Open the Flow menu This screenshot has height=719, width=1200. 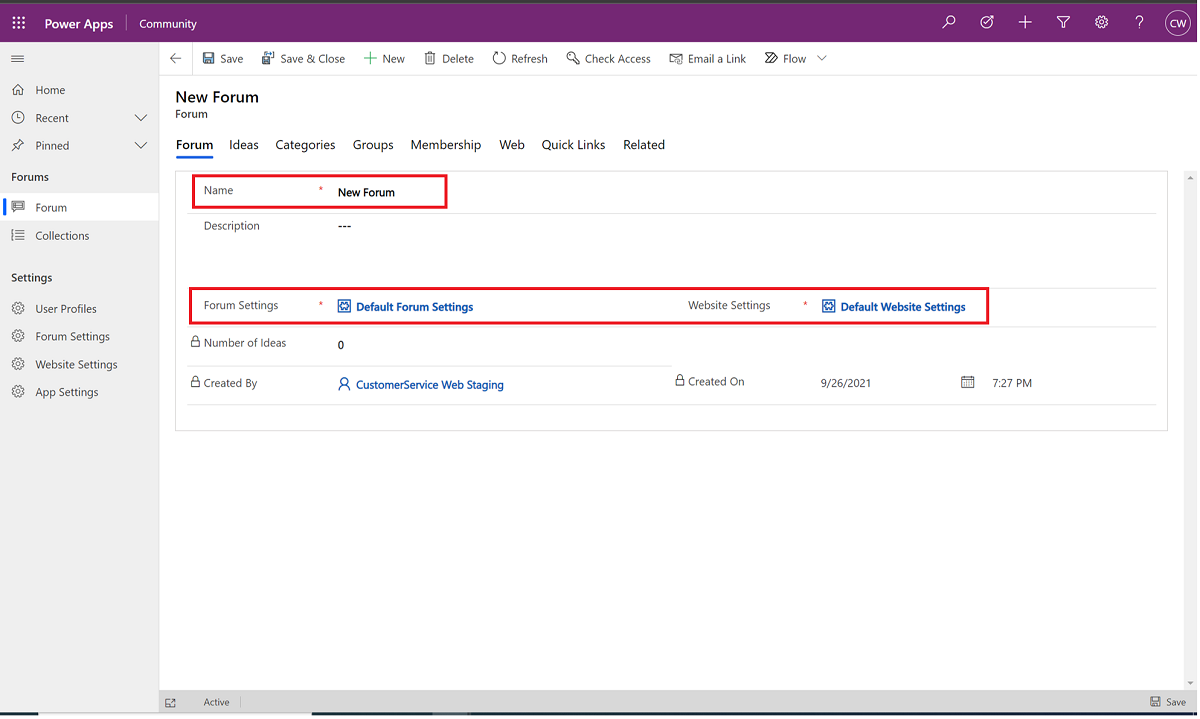pos(786,59)
